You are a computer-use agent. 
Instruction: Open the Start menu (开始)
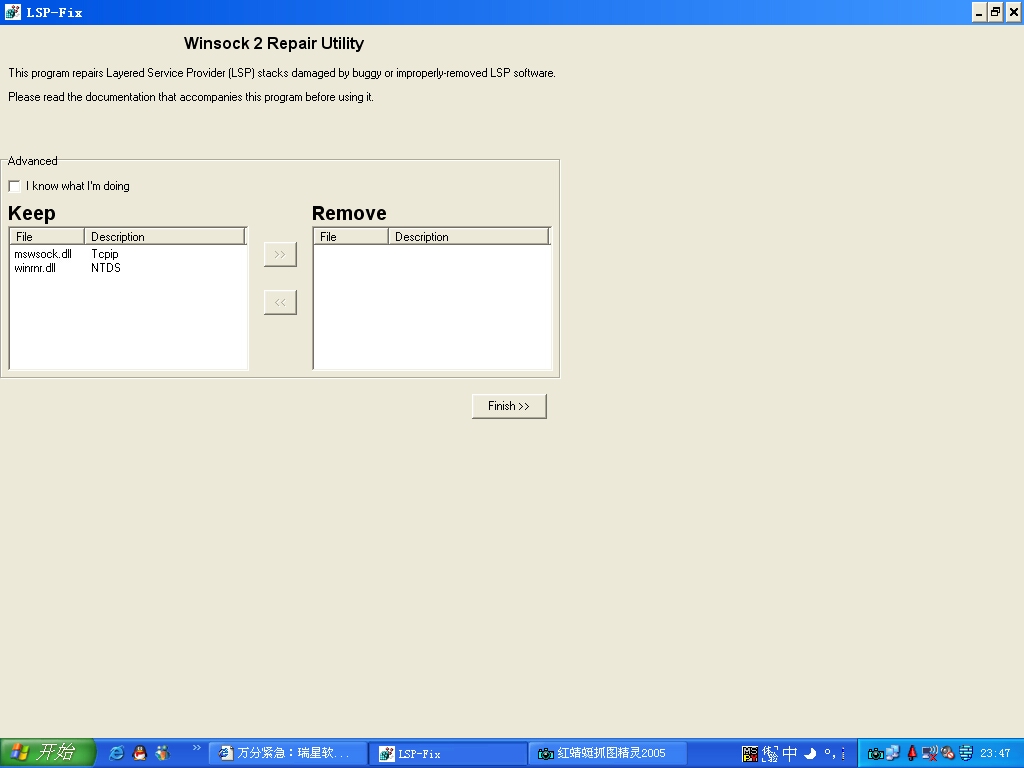[48, 753]
